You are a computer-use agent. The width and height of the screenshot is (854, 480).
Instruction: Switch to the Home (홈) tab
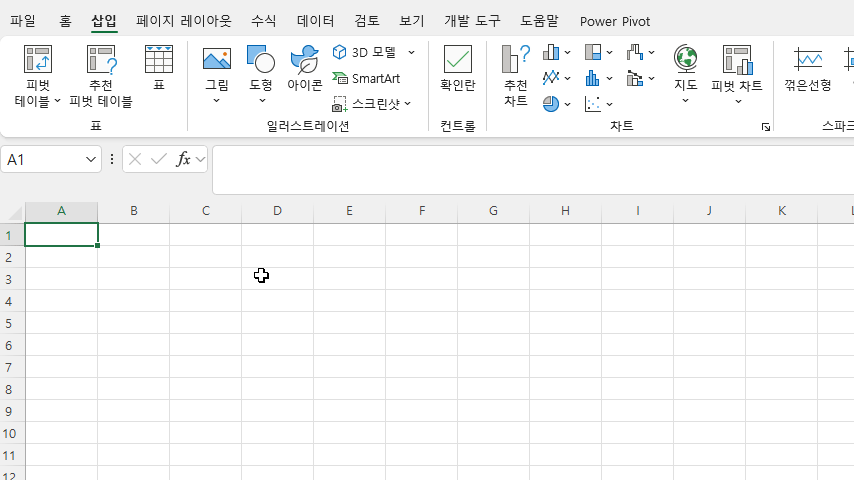point(65,21)
